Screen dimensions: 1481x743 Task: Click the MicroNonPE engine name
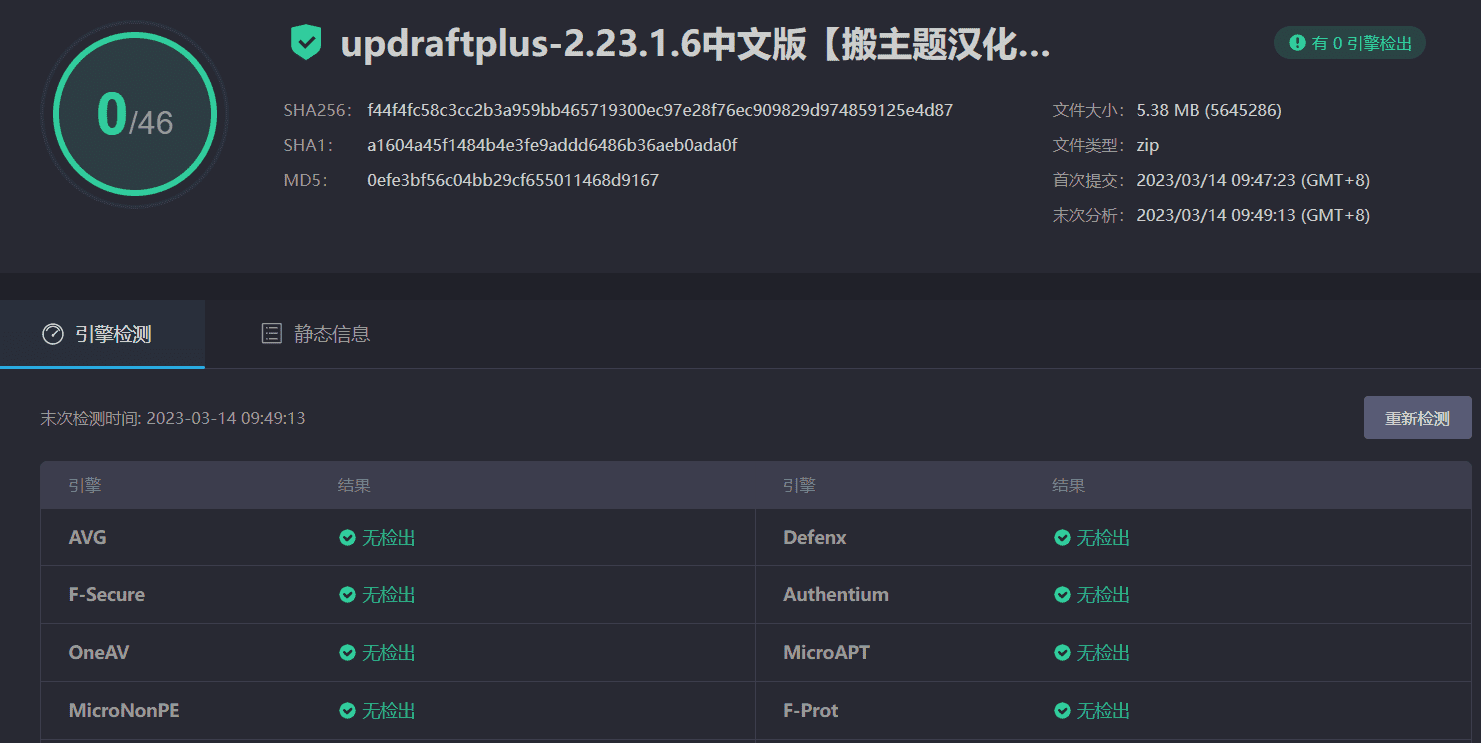click(124, 711)
